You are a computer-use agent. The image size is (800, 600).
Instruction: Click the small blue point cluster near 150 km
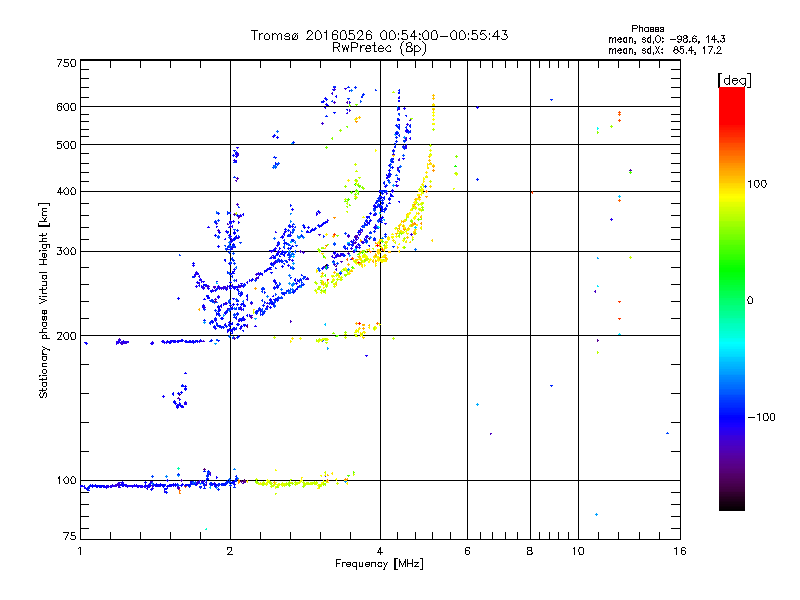coord(179,396)
